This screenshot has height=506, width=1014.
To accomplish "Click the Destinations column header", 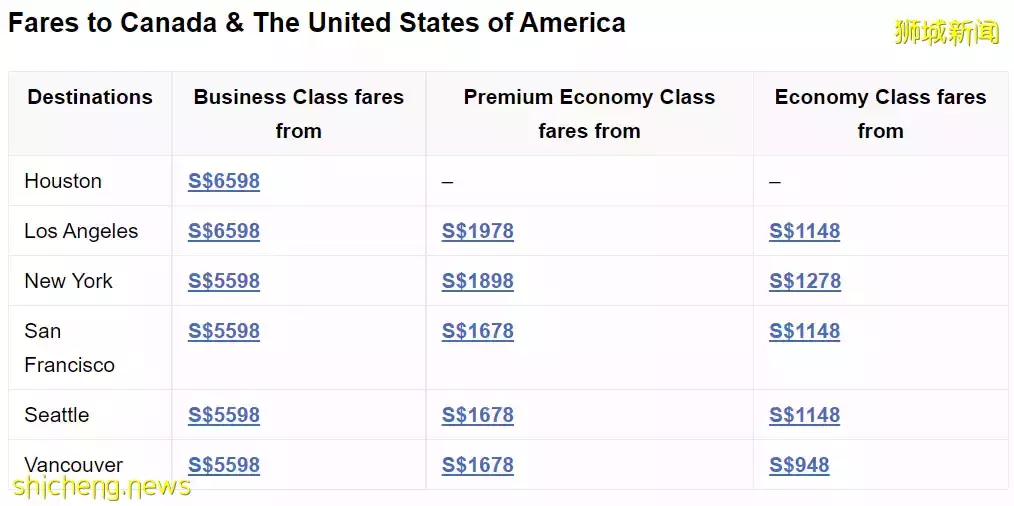I will pos(90,97).
